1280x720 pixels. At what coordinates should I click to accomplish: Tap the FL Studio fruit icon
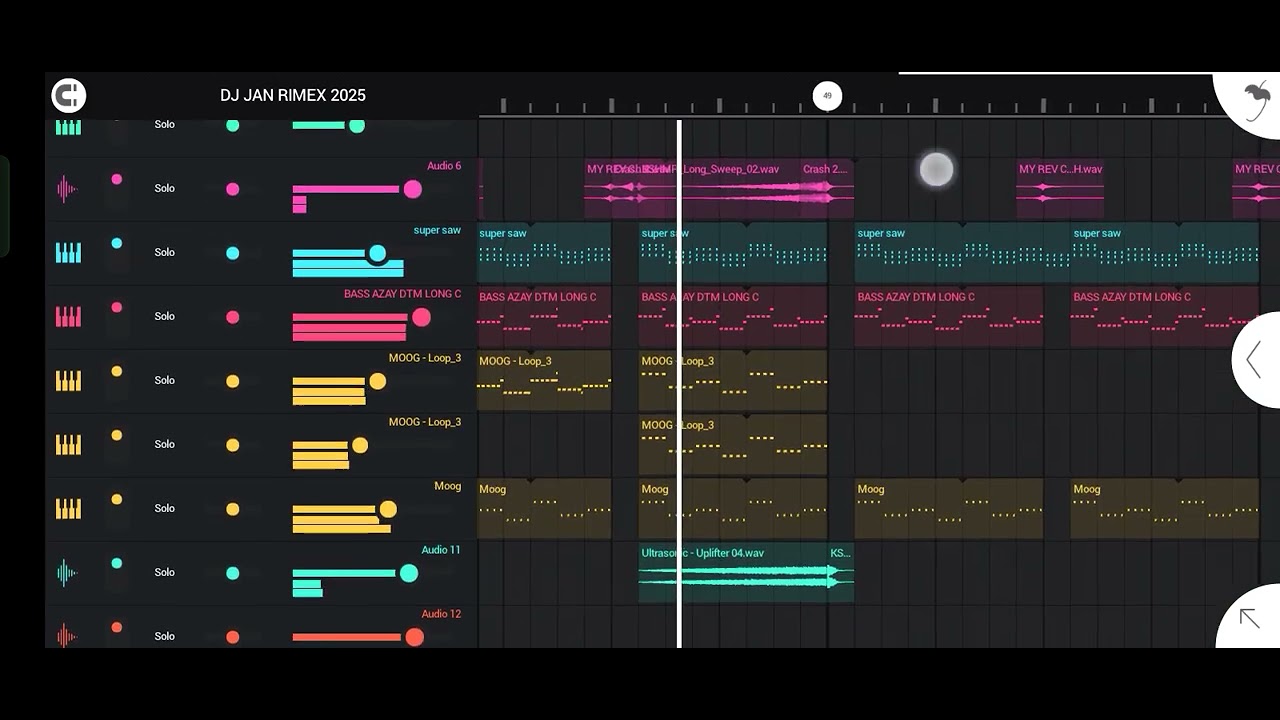[x=1255, y=99]
